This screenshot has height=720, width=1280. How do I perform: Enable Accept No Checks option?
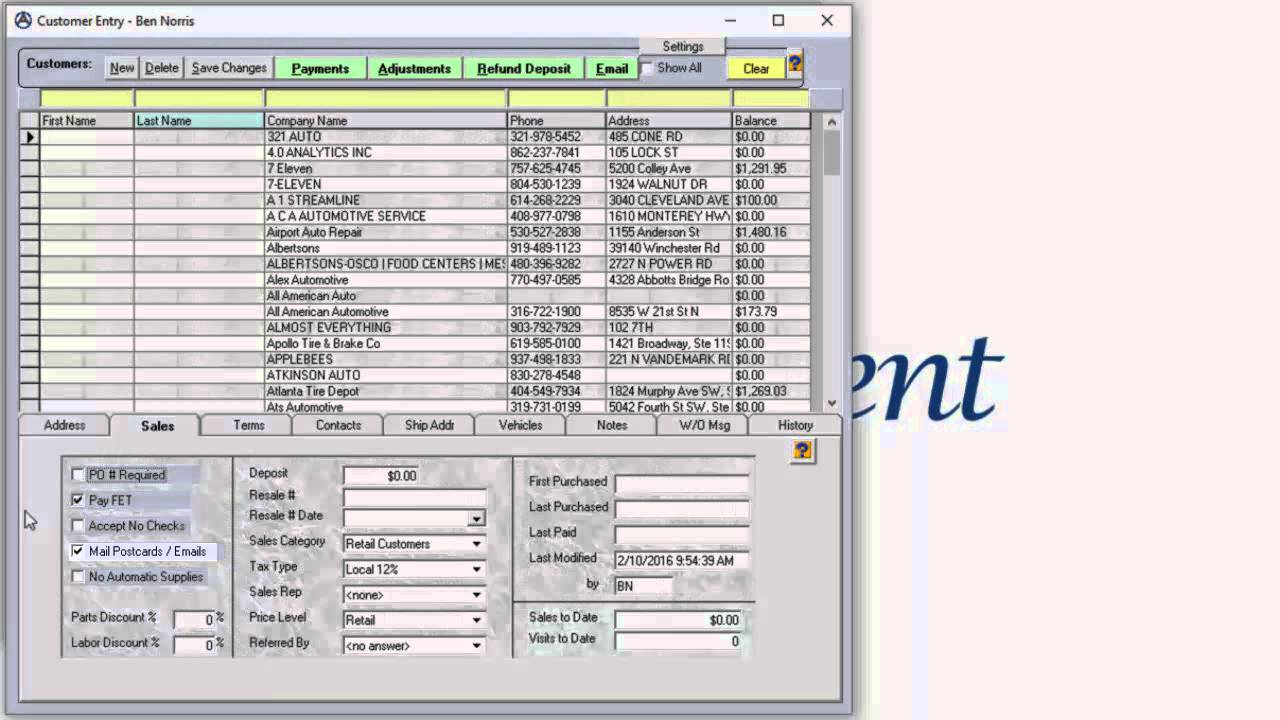pos(78,526)
